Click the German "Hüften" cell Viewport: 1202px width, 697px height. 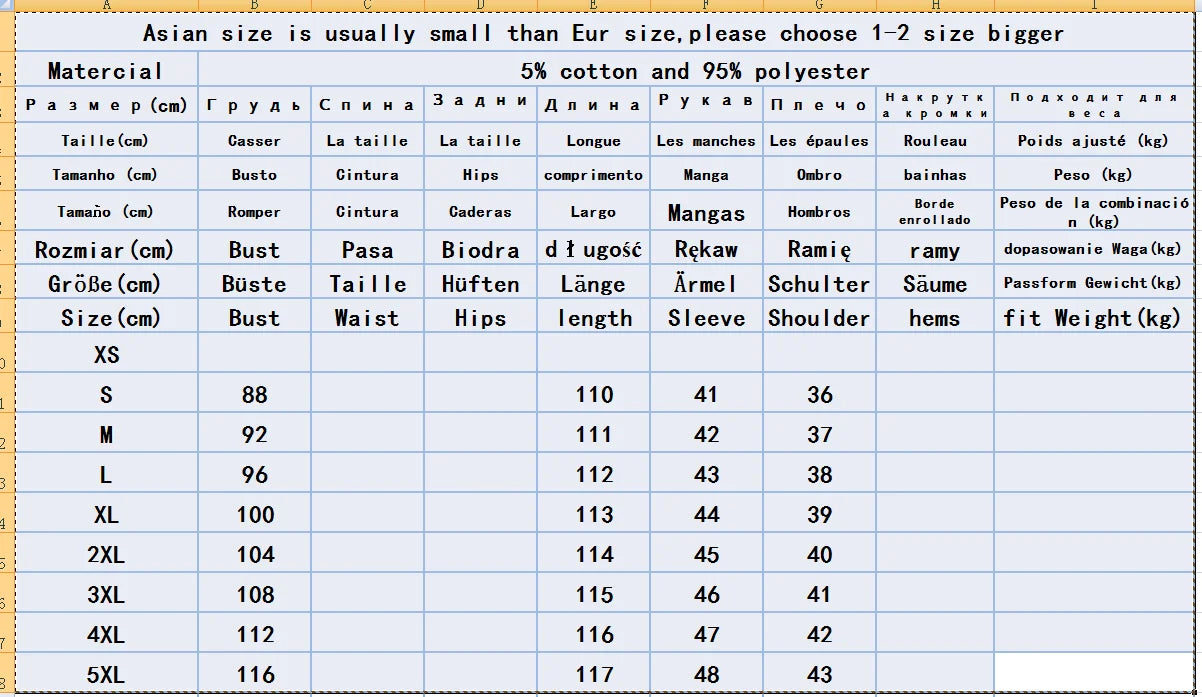click(480, 284)
